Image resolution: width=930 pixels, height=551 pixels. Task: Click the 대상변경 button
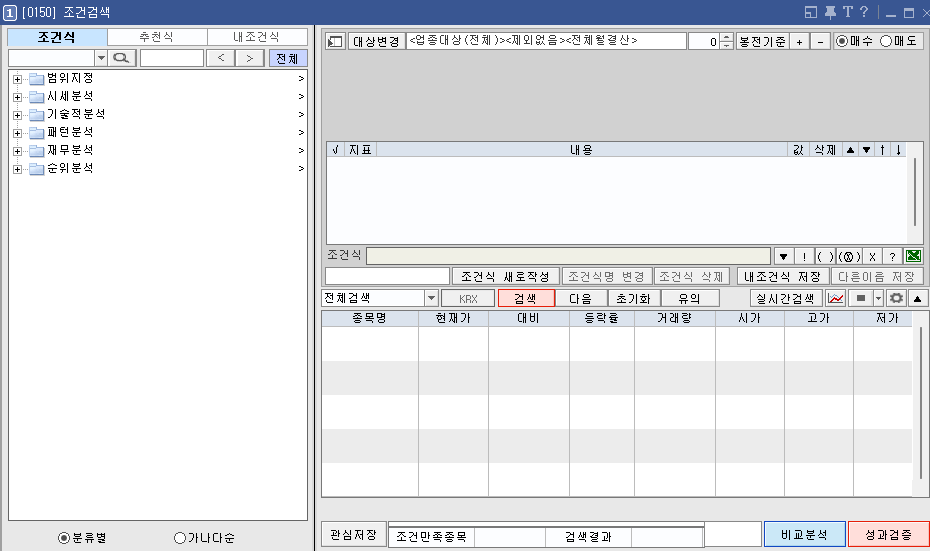click(x=376, y=42)
